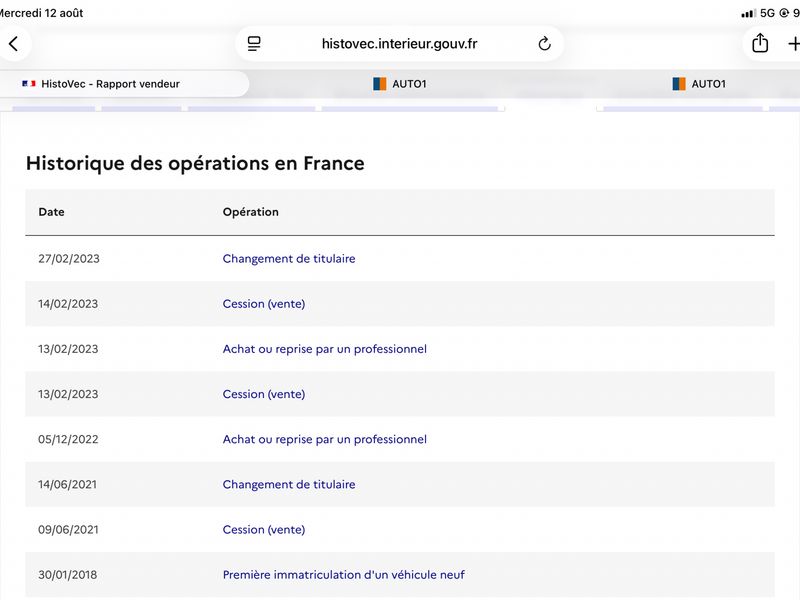Go back using the browser back arrow
The image size is (800, 600).
tap(14, 44)
